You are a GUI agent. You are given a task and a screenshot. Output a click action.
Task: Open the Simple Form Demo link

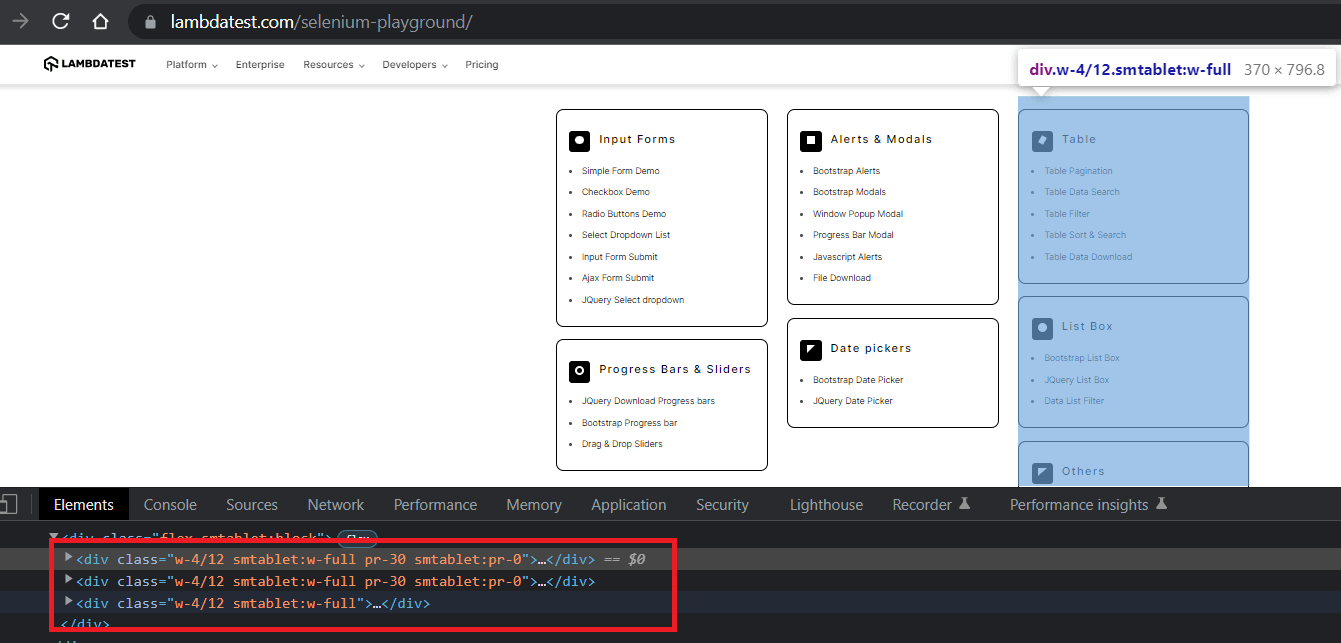(x=620, y=170)
